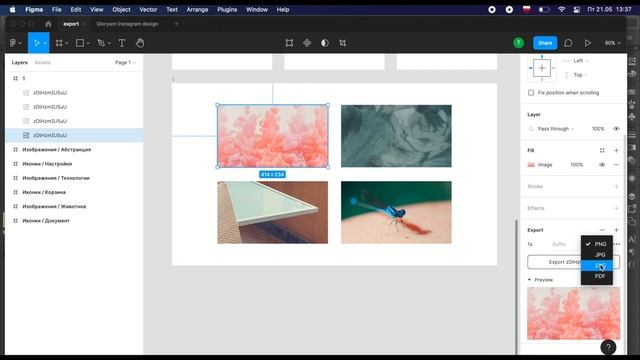Open the Plugins menu
Image resolution: width=640 pixels, height=360 pixels.
[227, 9]
